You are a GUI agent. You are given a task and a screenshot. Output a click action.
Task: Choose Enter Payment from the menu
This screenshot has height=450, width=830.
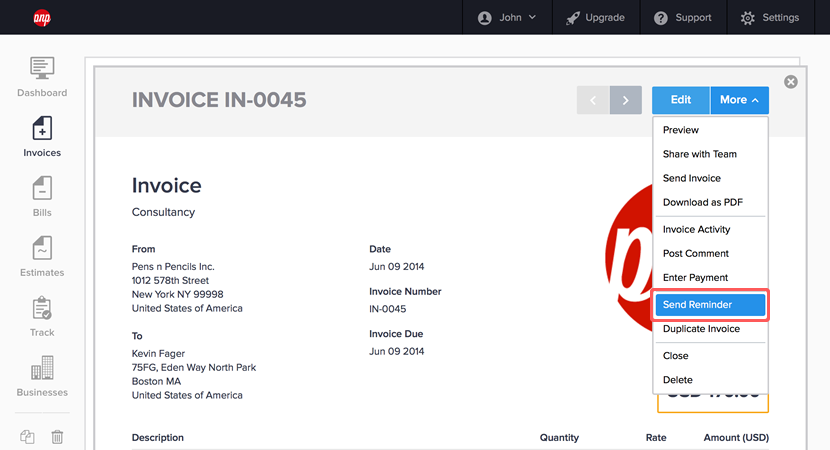point(710,277)
